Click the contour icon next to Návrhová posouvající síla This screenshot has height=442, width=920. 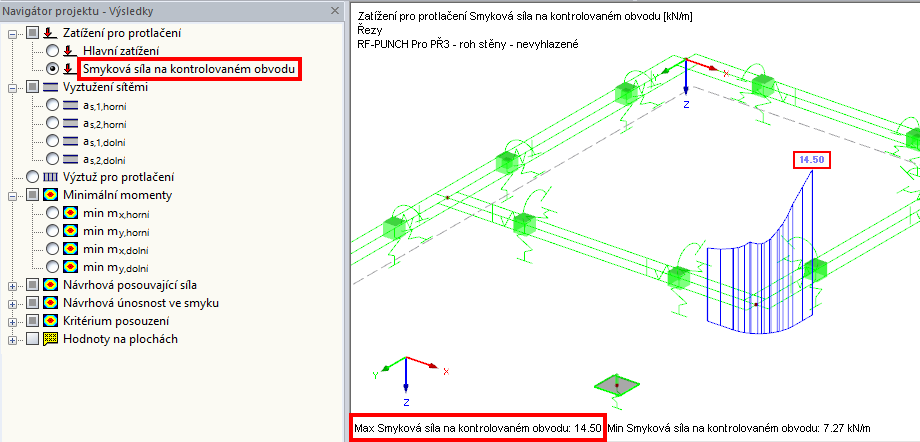[x=50, y=285]
